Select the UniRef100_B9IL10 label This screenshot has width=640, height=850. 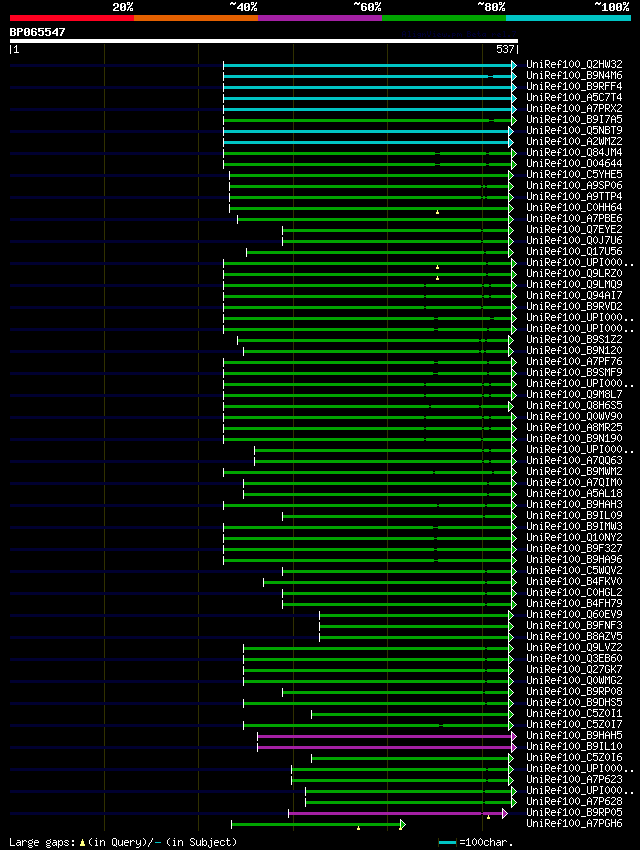pyautogui.click(x=574, y=746)
